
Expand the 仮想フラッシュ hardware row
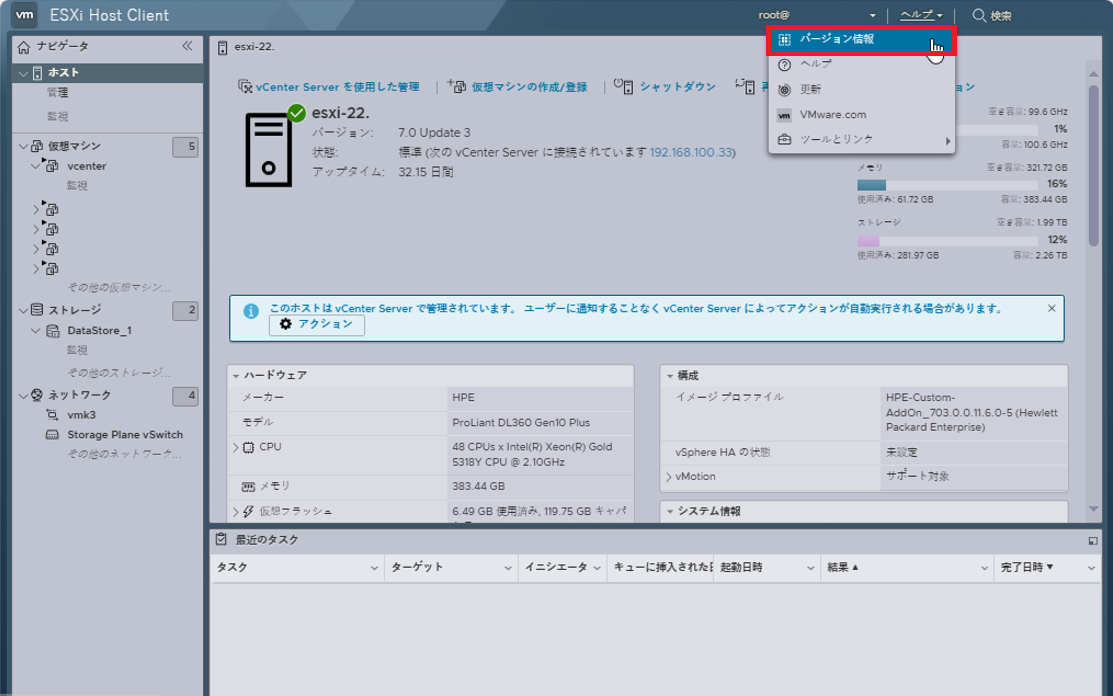pos(236,512)
